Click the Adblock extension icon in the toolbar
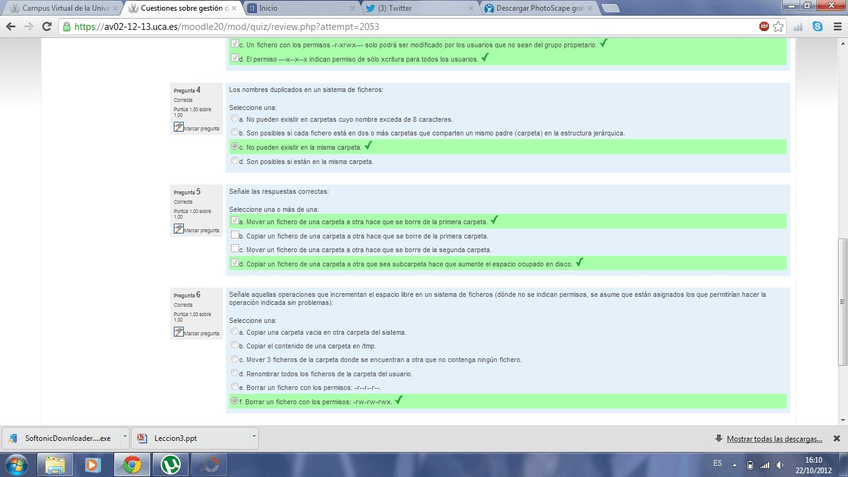 pyautogui.click(x=763, y=27)
